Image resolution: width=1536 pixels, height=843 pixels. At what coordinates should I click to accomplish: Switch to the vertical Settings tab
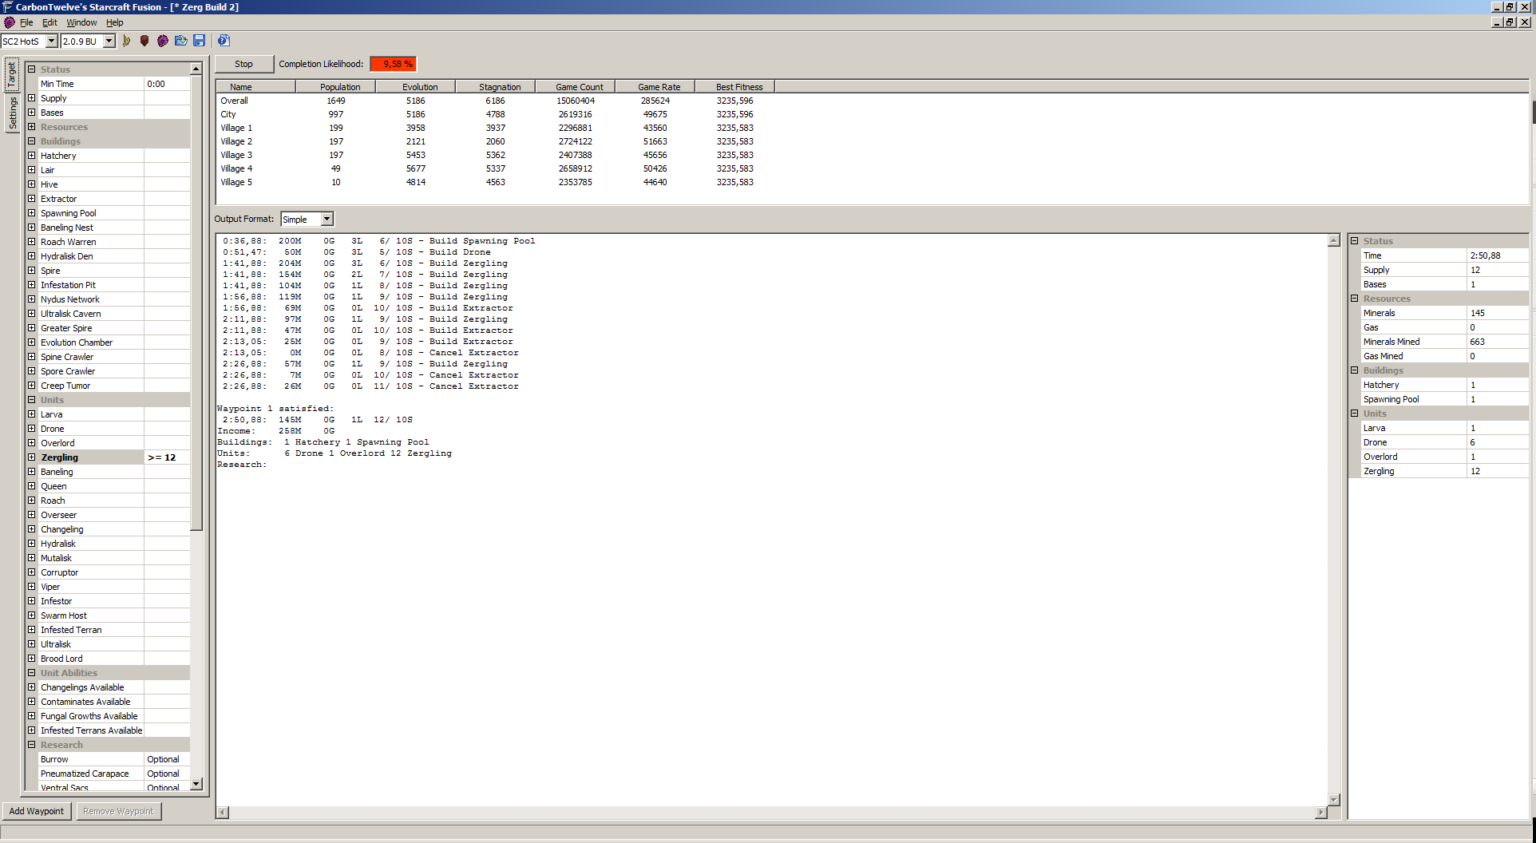(12, 113)
